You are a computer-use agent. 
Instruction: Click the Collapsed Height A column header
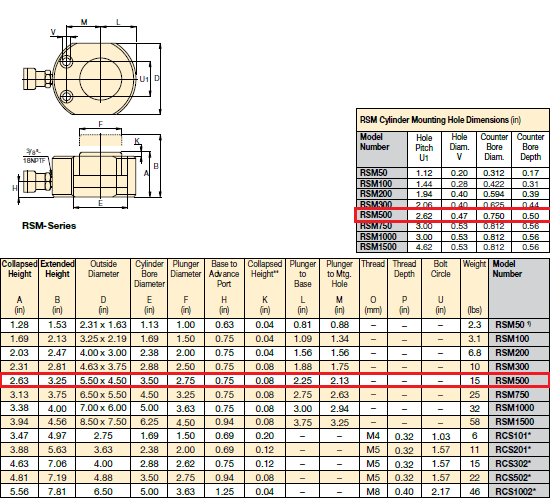click(x=19, y=288)
